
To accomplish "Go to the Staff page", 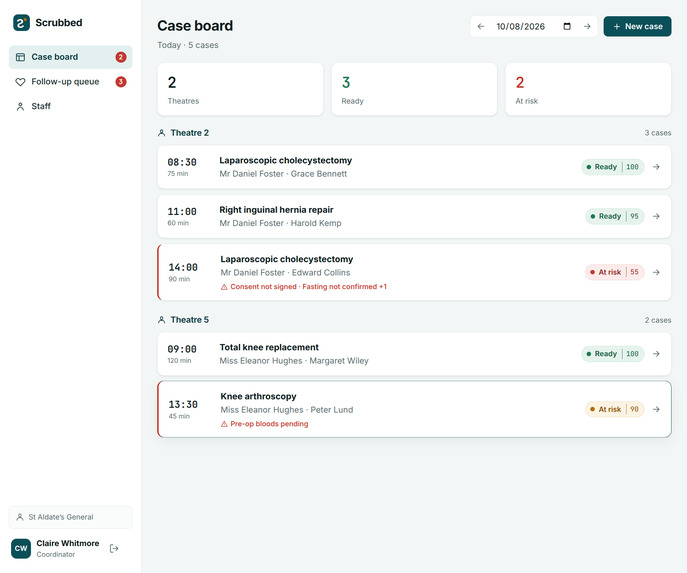I will [71, 106].
